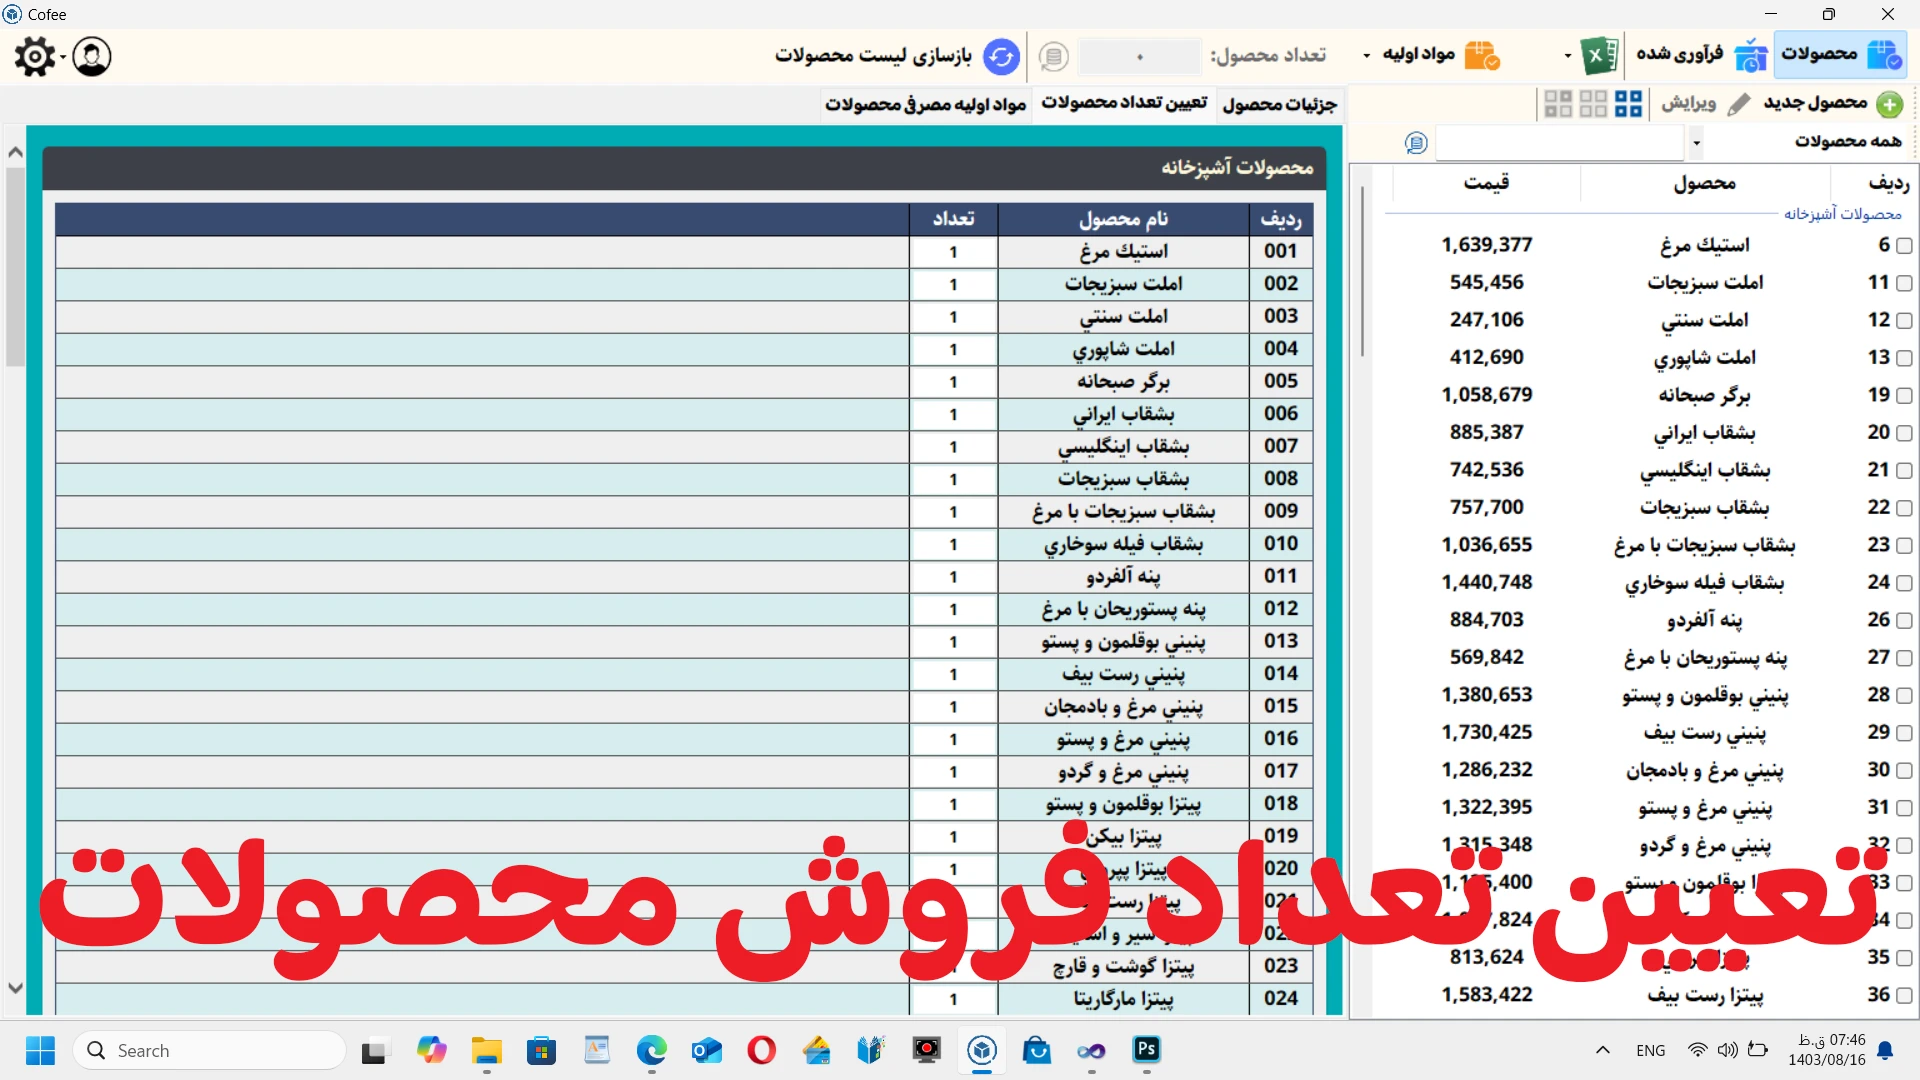Check the box for row 12 املت سنتي

1904,321
